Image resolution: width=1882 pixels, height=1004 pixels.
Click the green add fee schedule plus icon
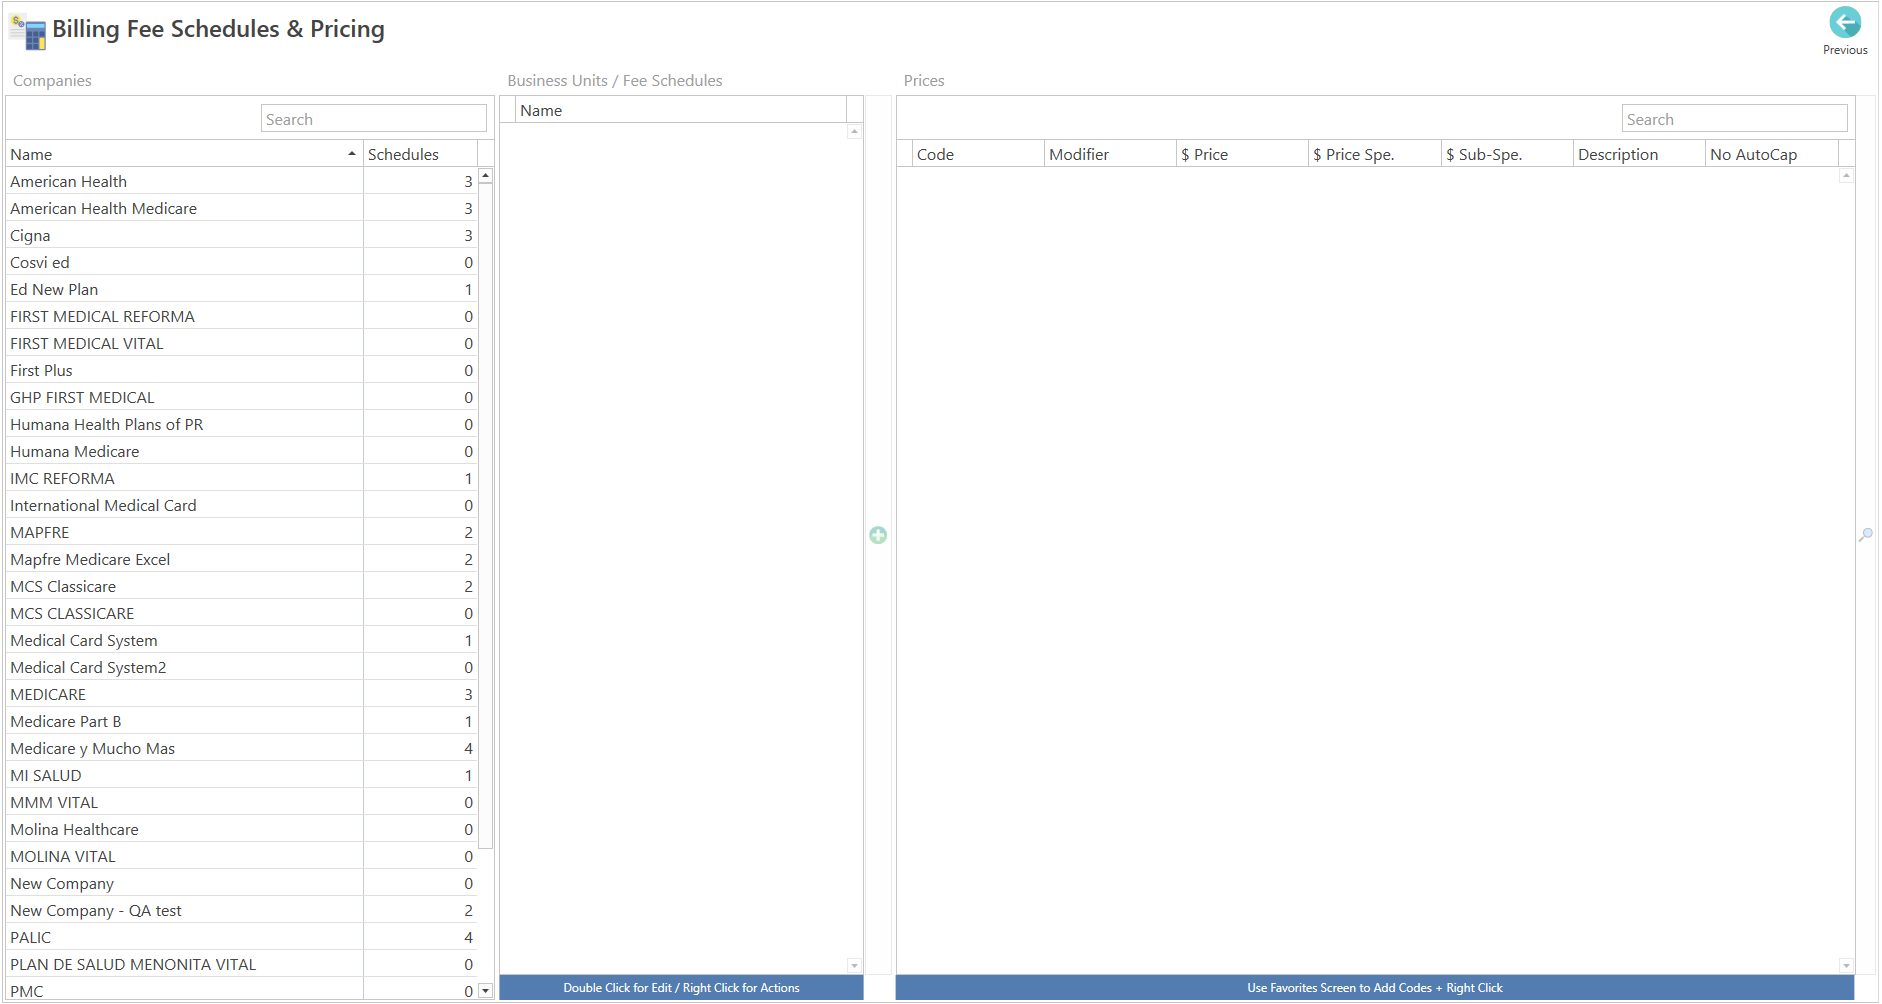878,535
